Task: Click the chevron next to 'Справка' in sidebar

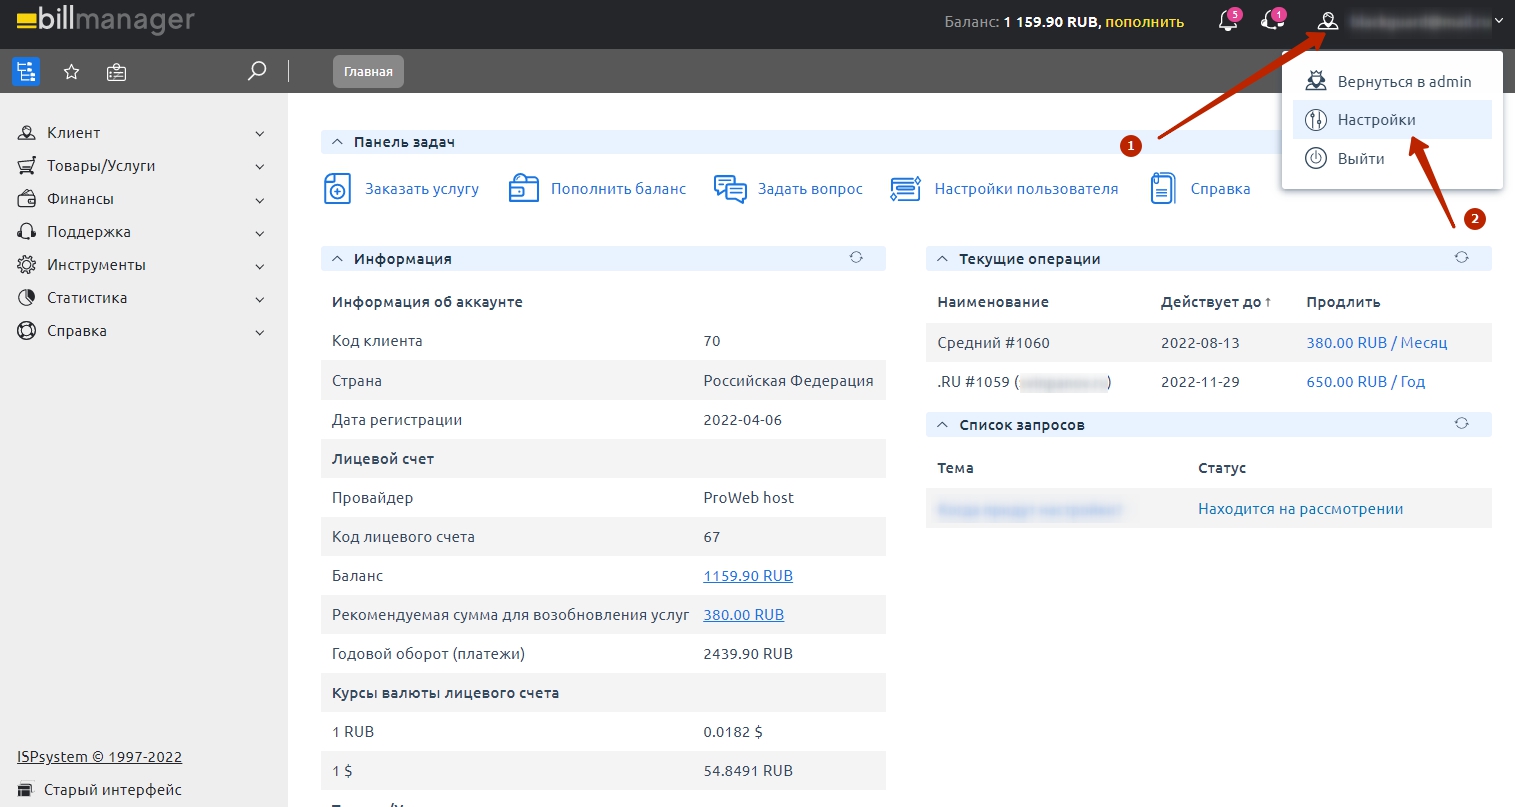Action: (x=260, y=332)
